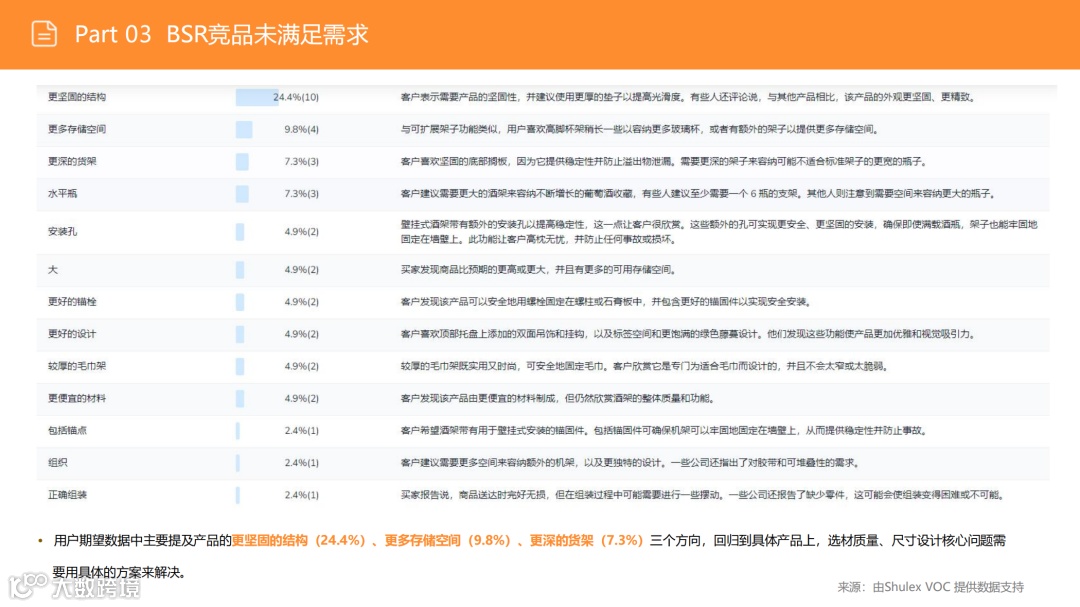Click orange text '更坚固的结构（24.4%）' in summary
Viewport: 1080px width, 607px height.
point(299,541)
